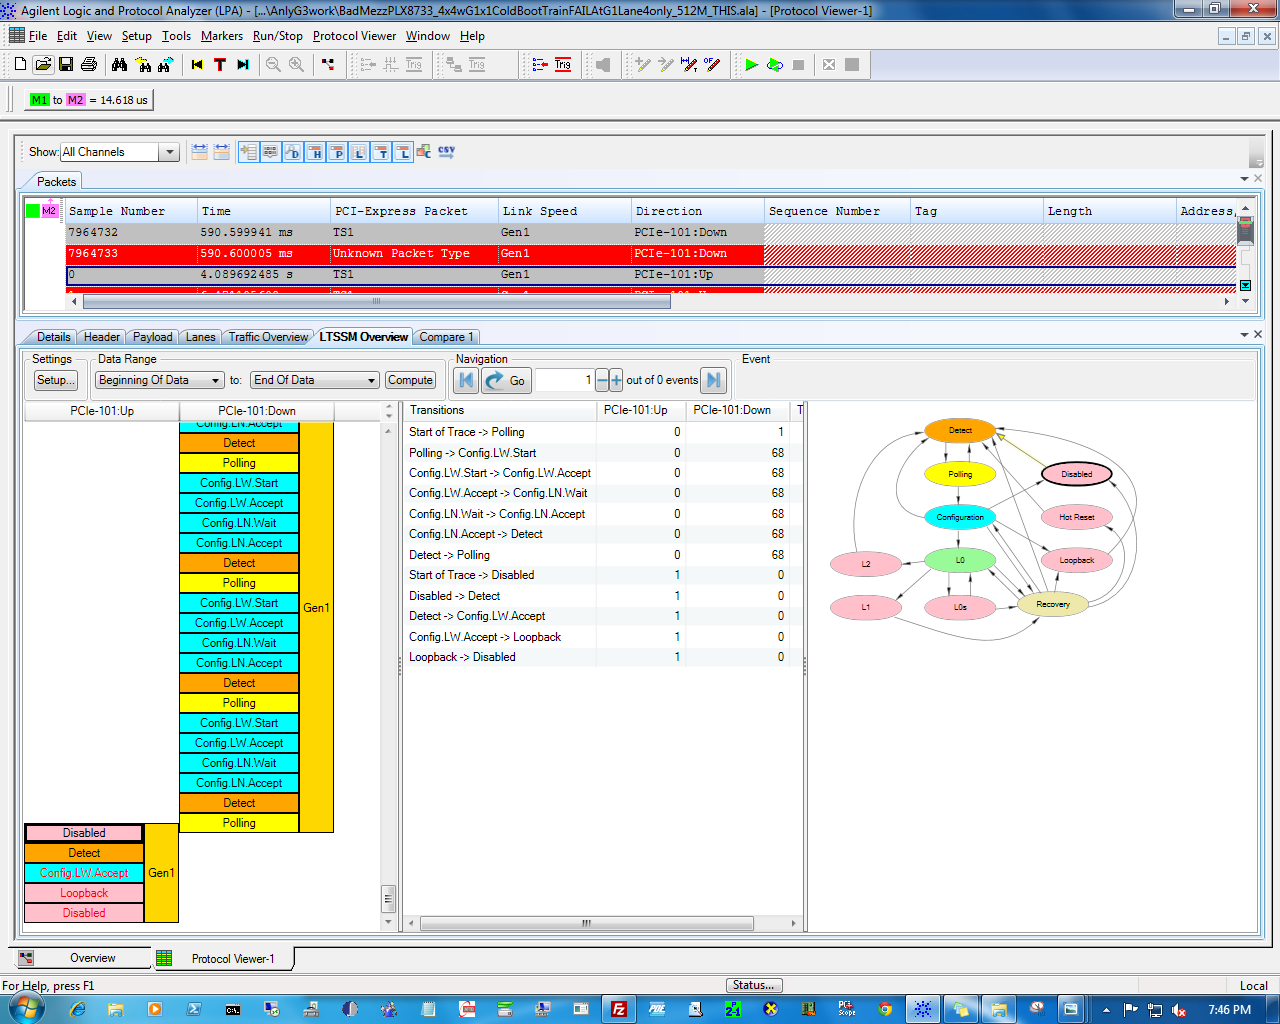Expand the Beginning Of Data range dropdown
The width and height of the screenshot is (1280, 1024).
(x=215, y=381)
